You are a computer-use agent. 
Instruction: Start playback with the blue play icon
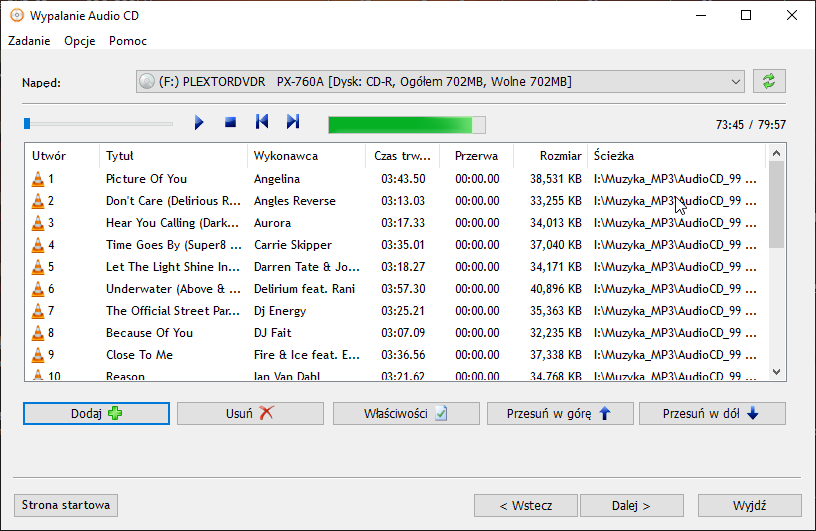pyautogui.click(x=199, y=123)
